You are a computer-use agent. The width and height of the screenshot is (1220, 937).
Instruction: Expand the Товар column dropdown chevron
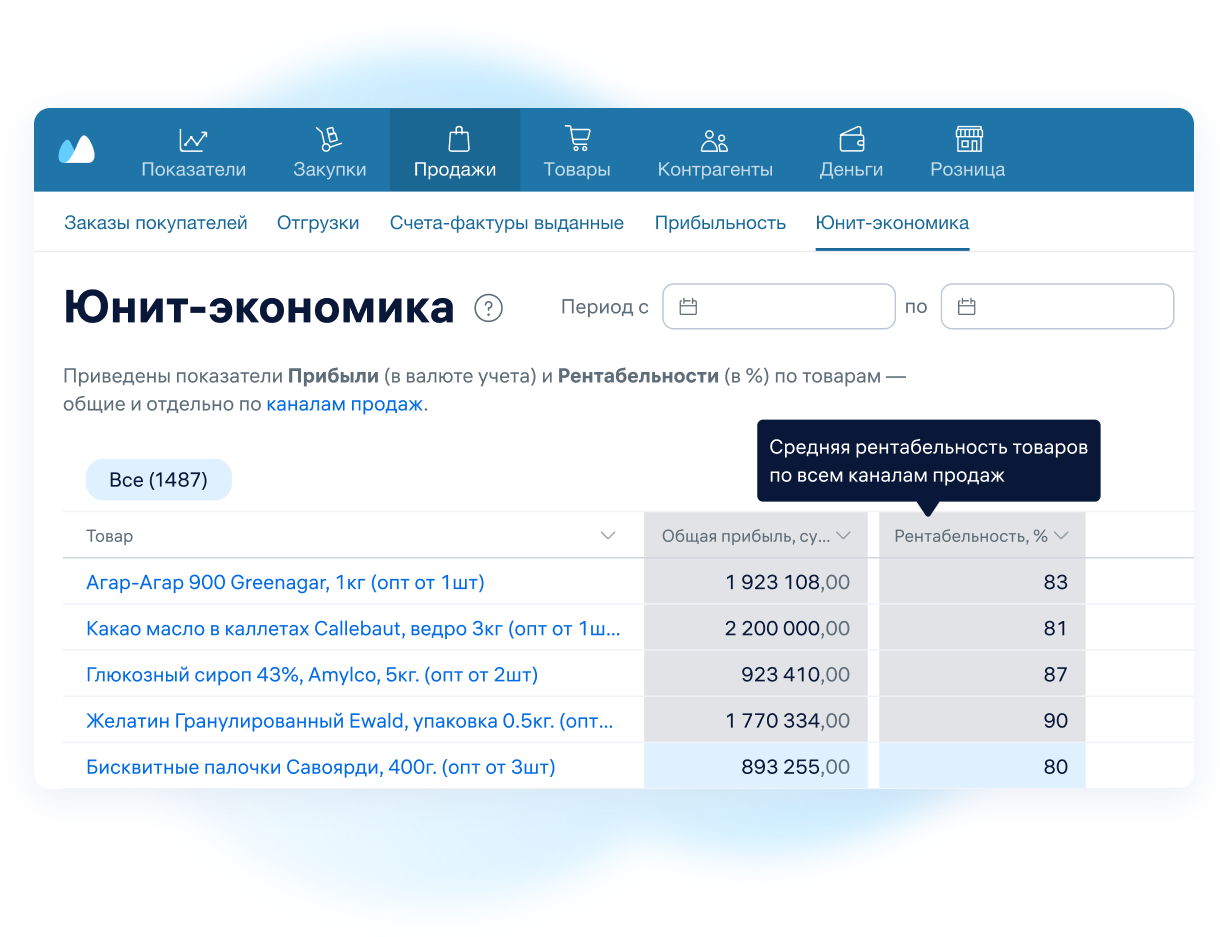[607, 536]
